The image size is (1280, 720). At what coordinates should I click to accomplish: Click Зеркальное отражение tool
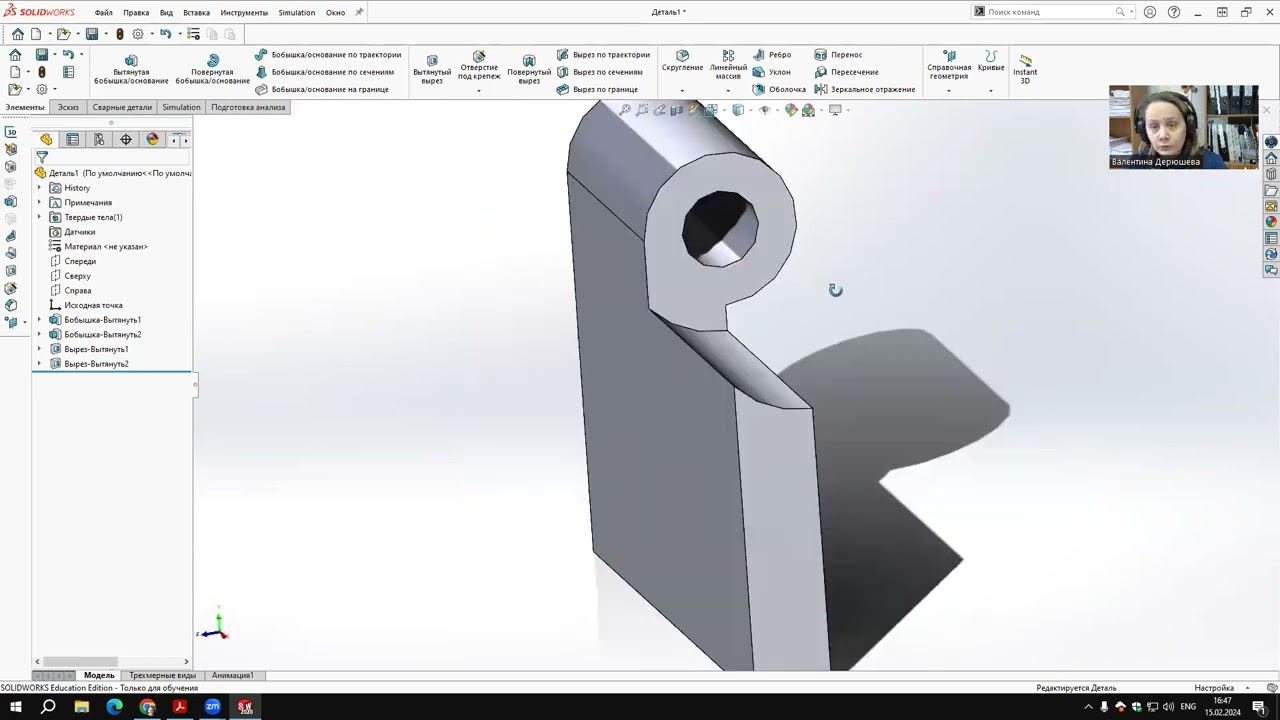point(865,89)
